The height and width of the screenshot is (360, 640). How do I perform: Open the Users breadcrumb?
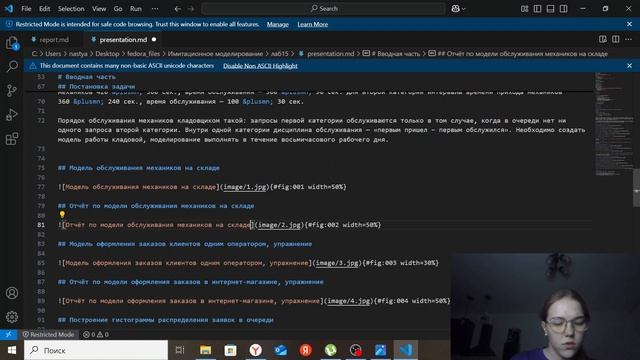click(x=53, y=54)
